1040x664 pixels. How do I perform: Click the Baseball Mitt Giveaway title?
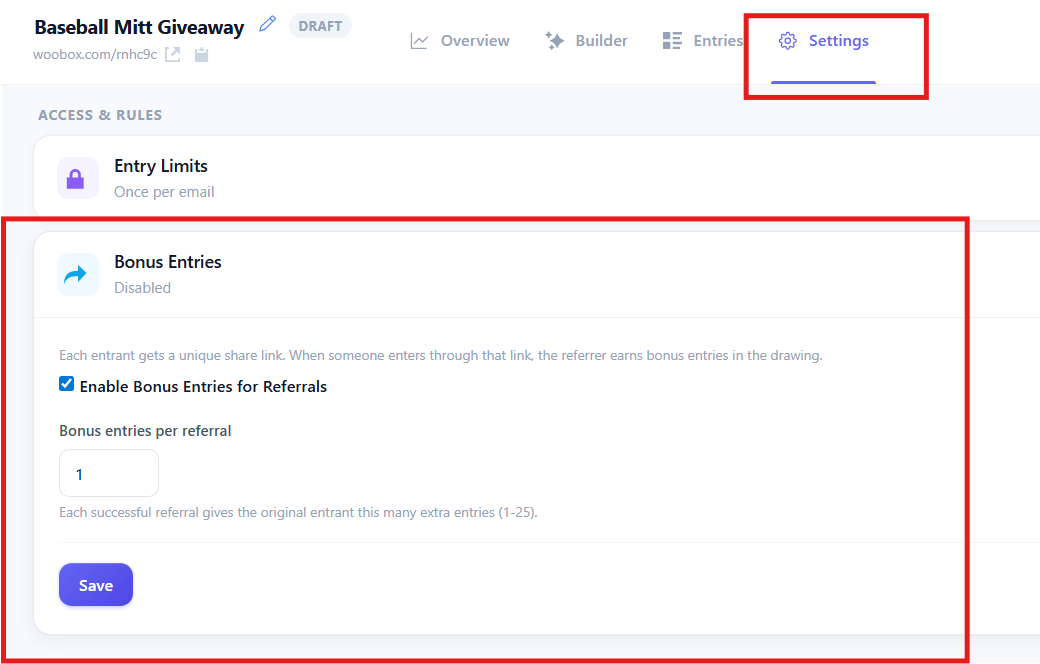(x=139, y=27)
